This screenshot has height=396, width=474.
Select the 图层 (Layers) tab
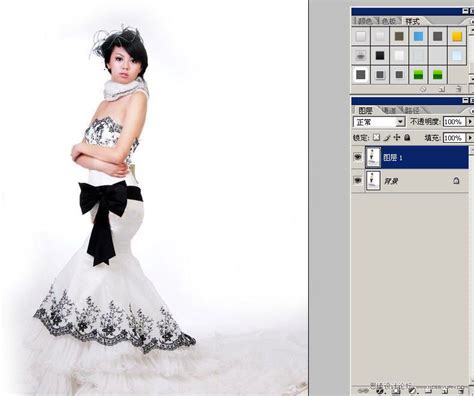[365, 110]
